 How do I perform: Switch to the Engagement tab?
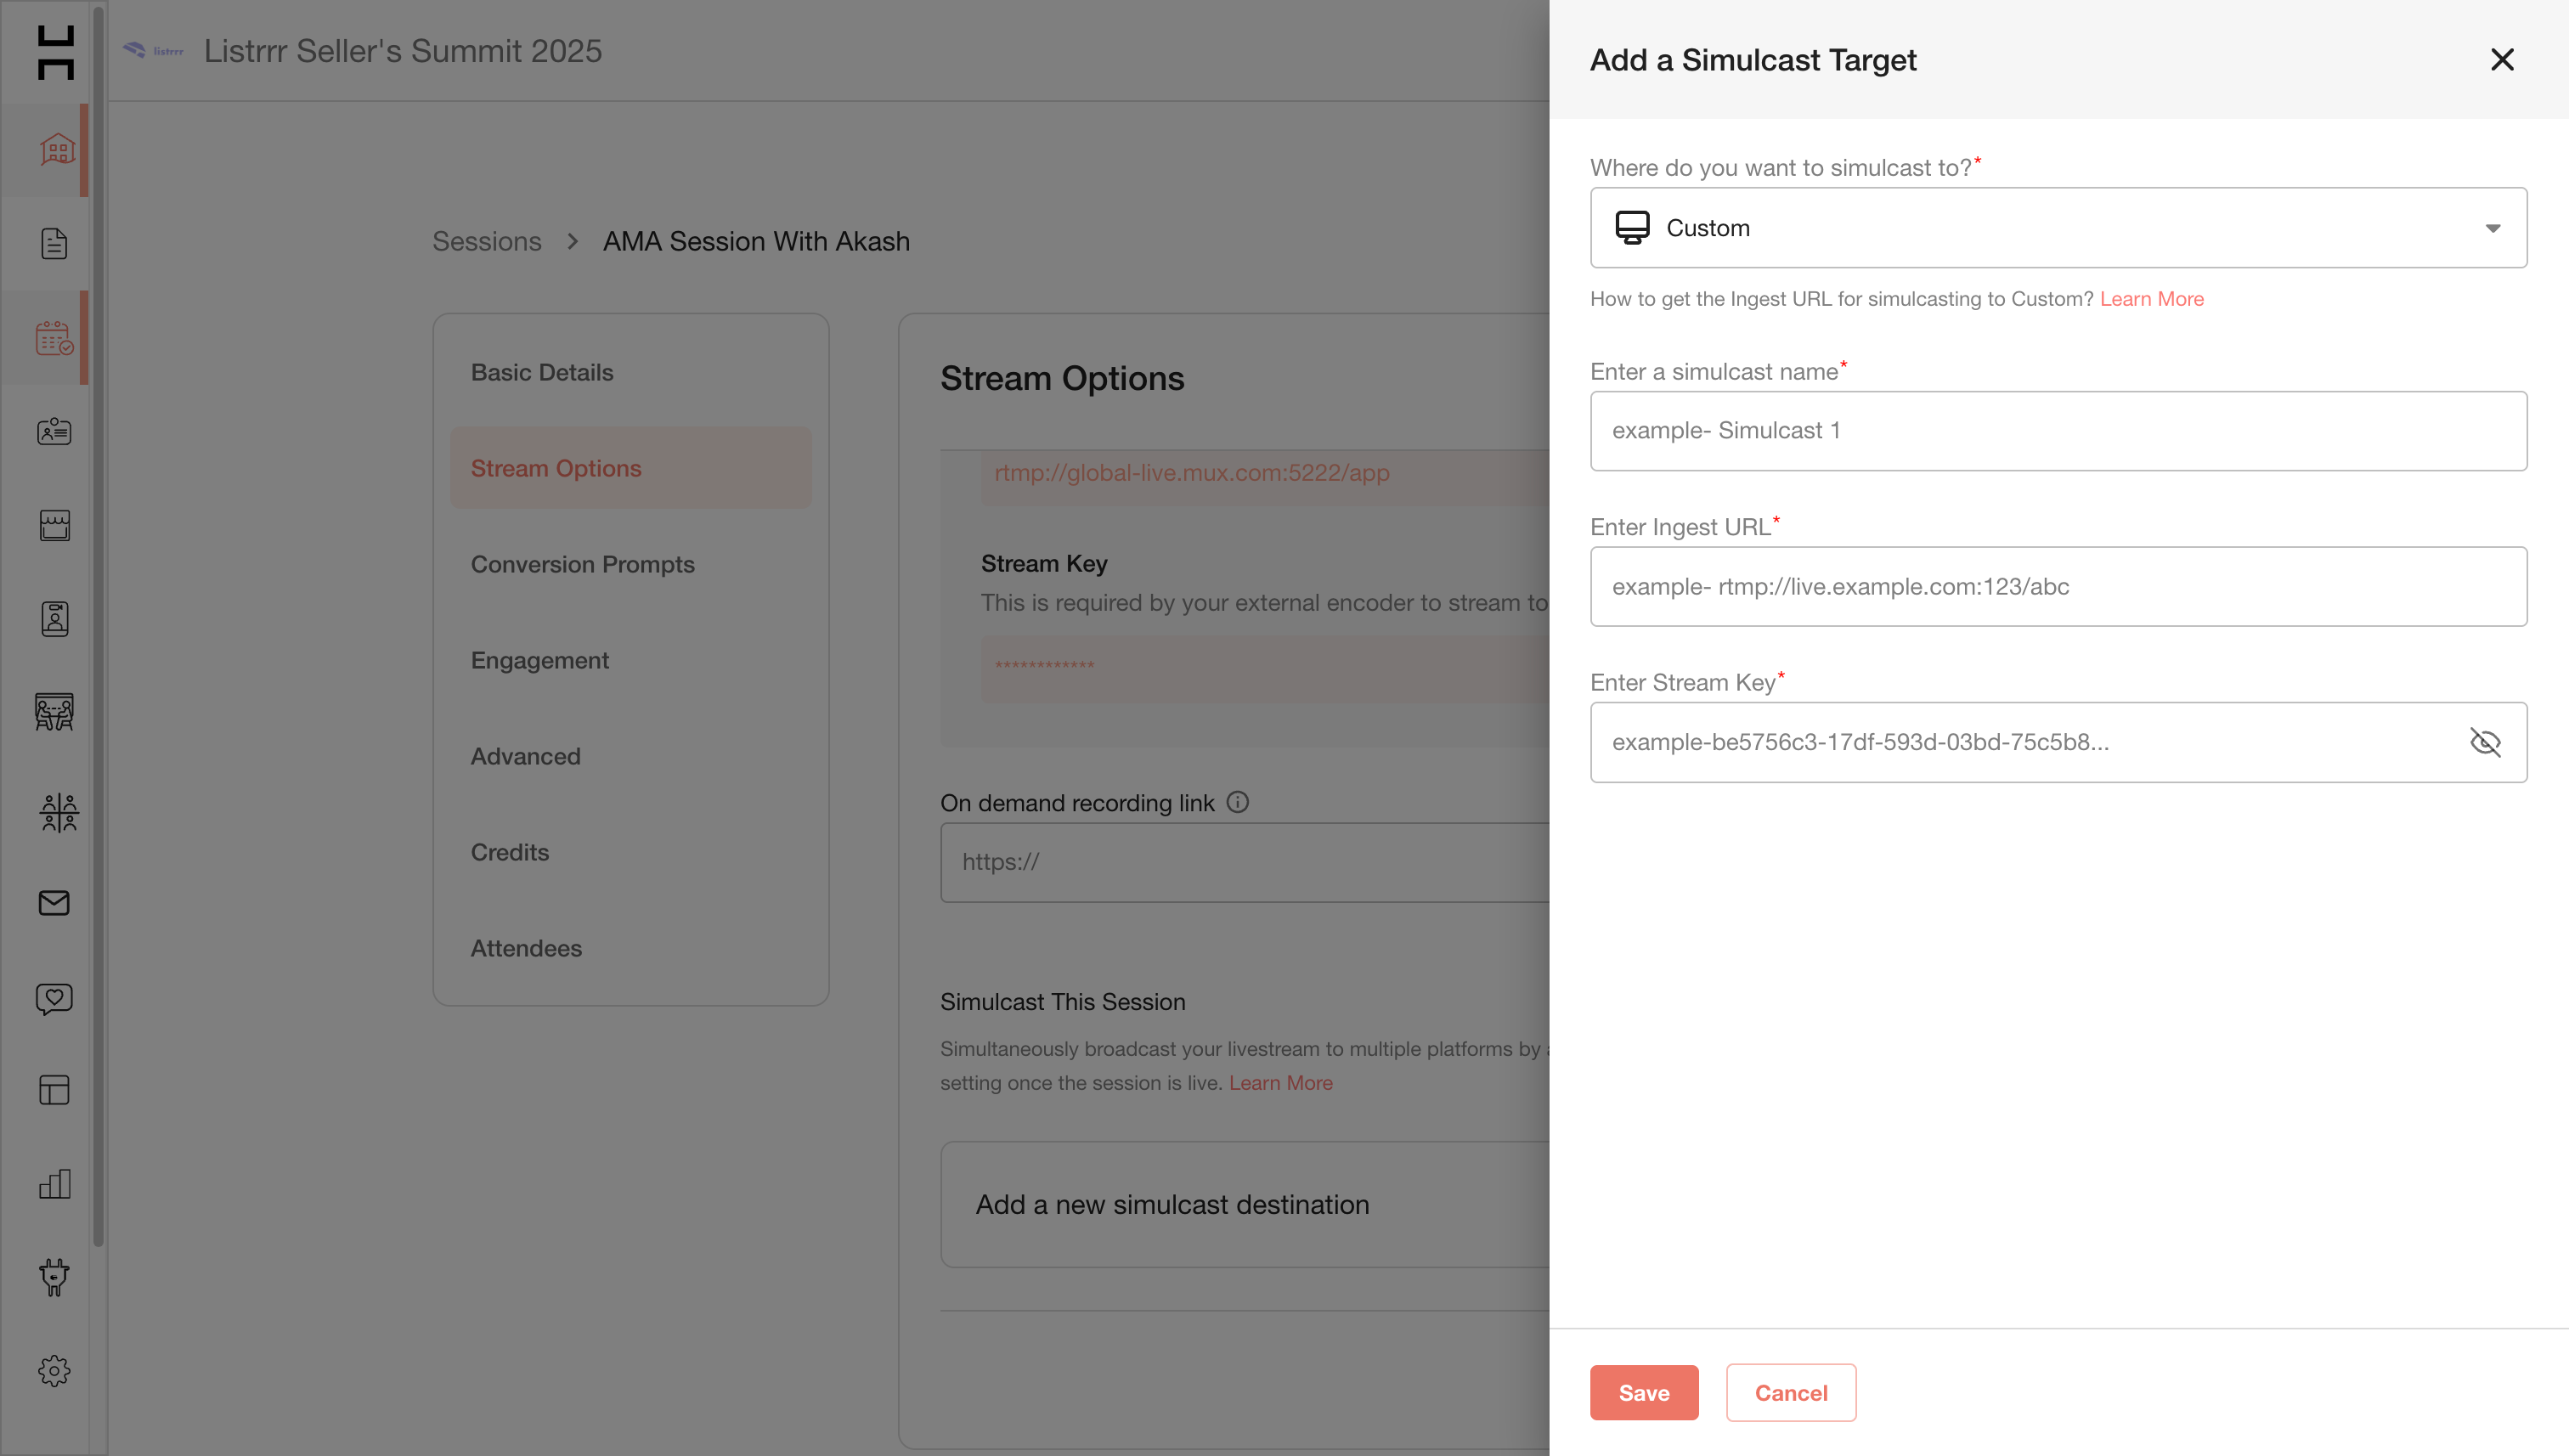pyautogui.click(x=539, y=660)
